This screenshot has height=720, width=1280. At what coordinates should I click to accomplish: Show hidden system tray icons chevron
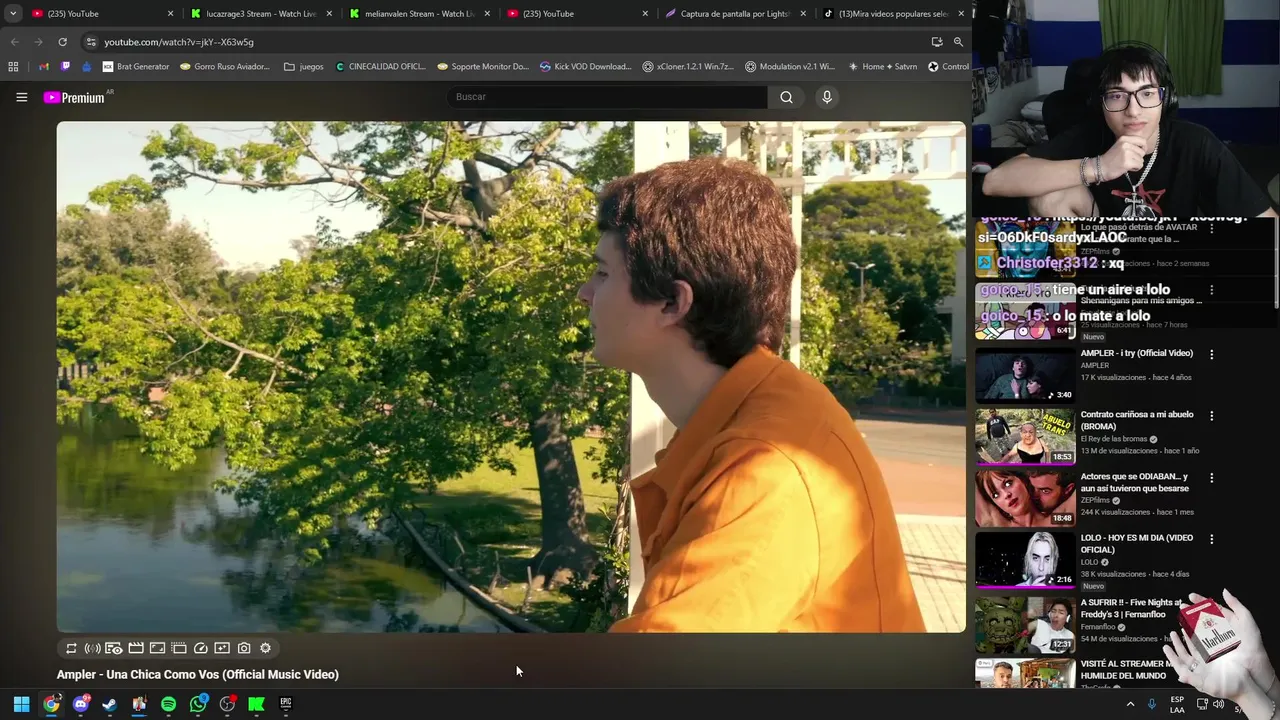point(1130,704)
